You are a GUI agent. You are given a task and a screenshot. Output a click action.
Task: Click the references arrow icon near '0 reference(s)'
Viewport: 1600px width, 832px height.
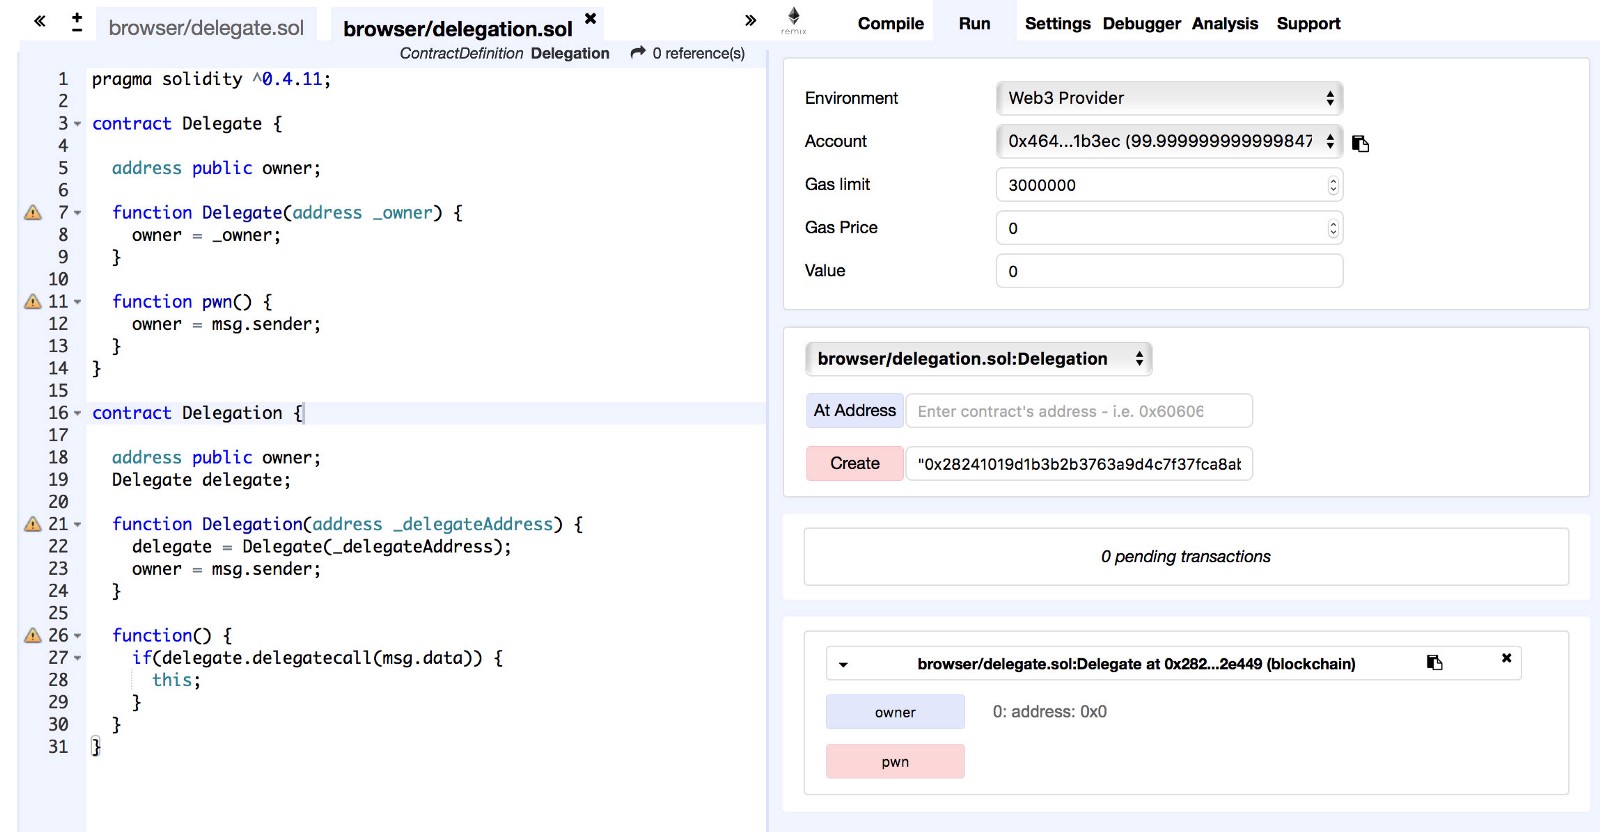(637, 53)
